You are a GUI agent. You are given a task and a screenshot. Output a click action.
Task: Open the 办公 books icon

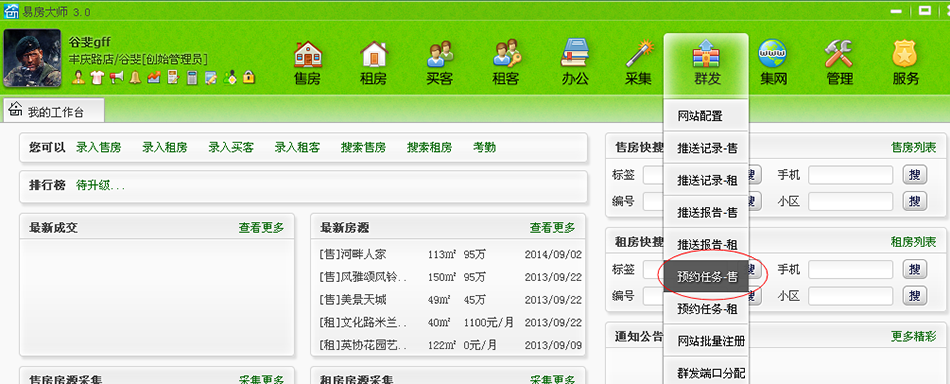click(574, 62)
